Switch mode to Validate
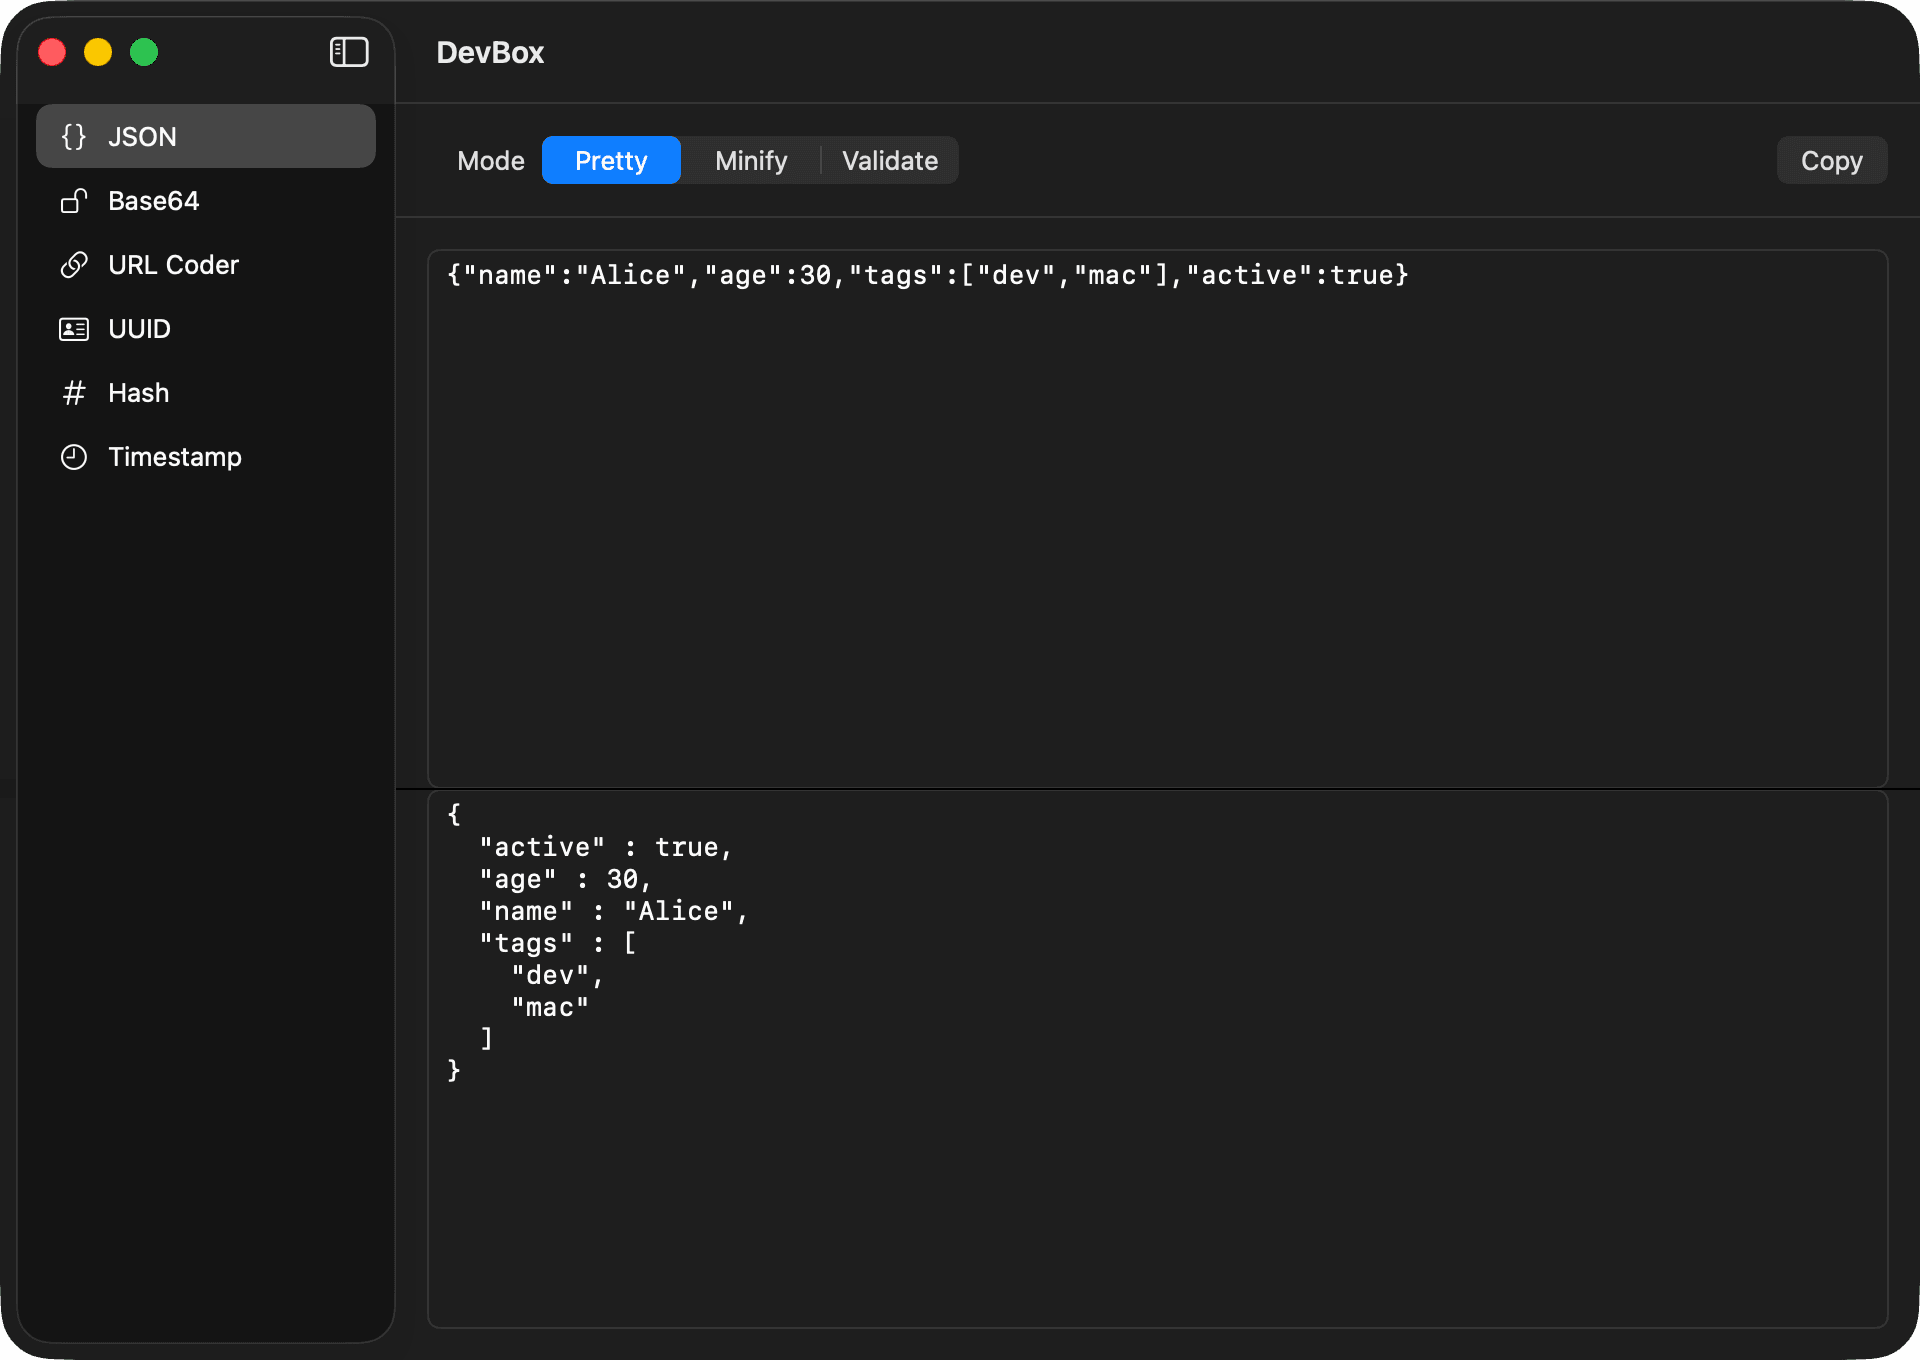 (x=889, y=160)
